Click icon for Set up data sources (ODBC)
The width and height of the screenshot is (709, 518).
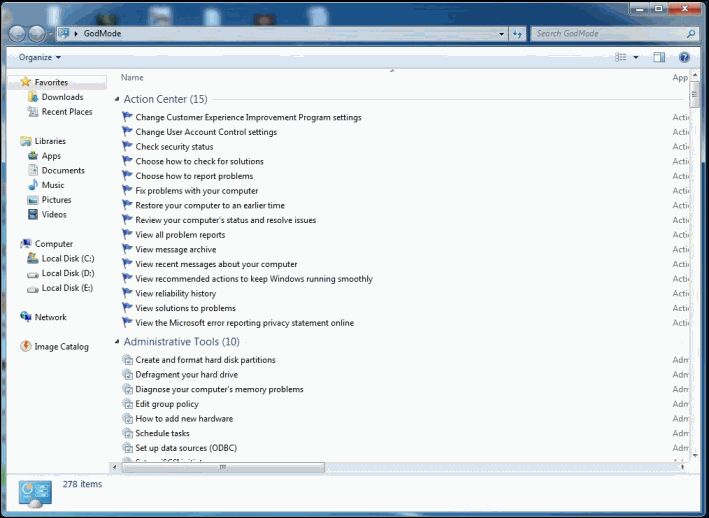[x=128, y=448]
